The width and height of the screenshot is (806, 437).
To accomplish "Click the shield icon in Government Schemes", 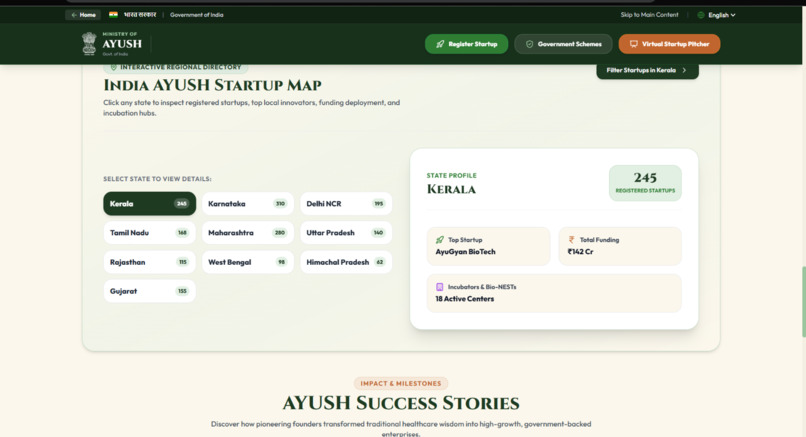I will tap(529, 44).
